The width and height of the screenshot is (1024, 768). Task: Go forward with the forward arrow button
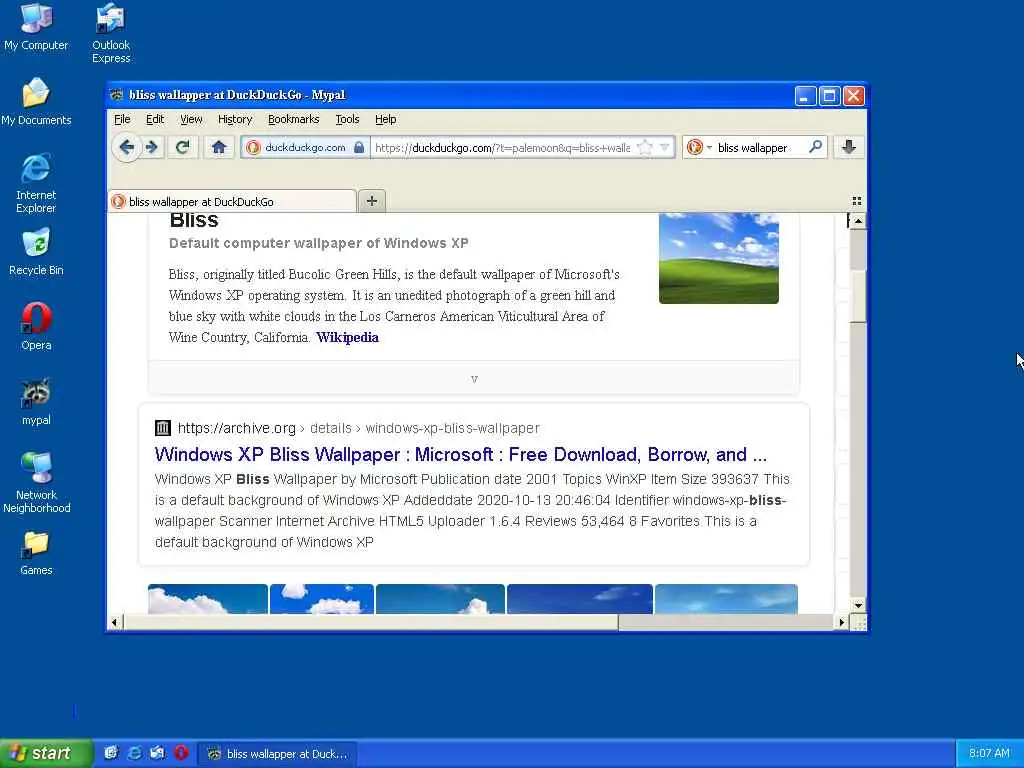(152, 148)
